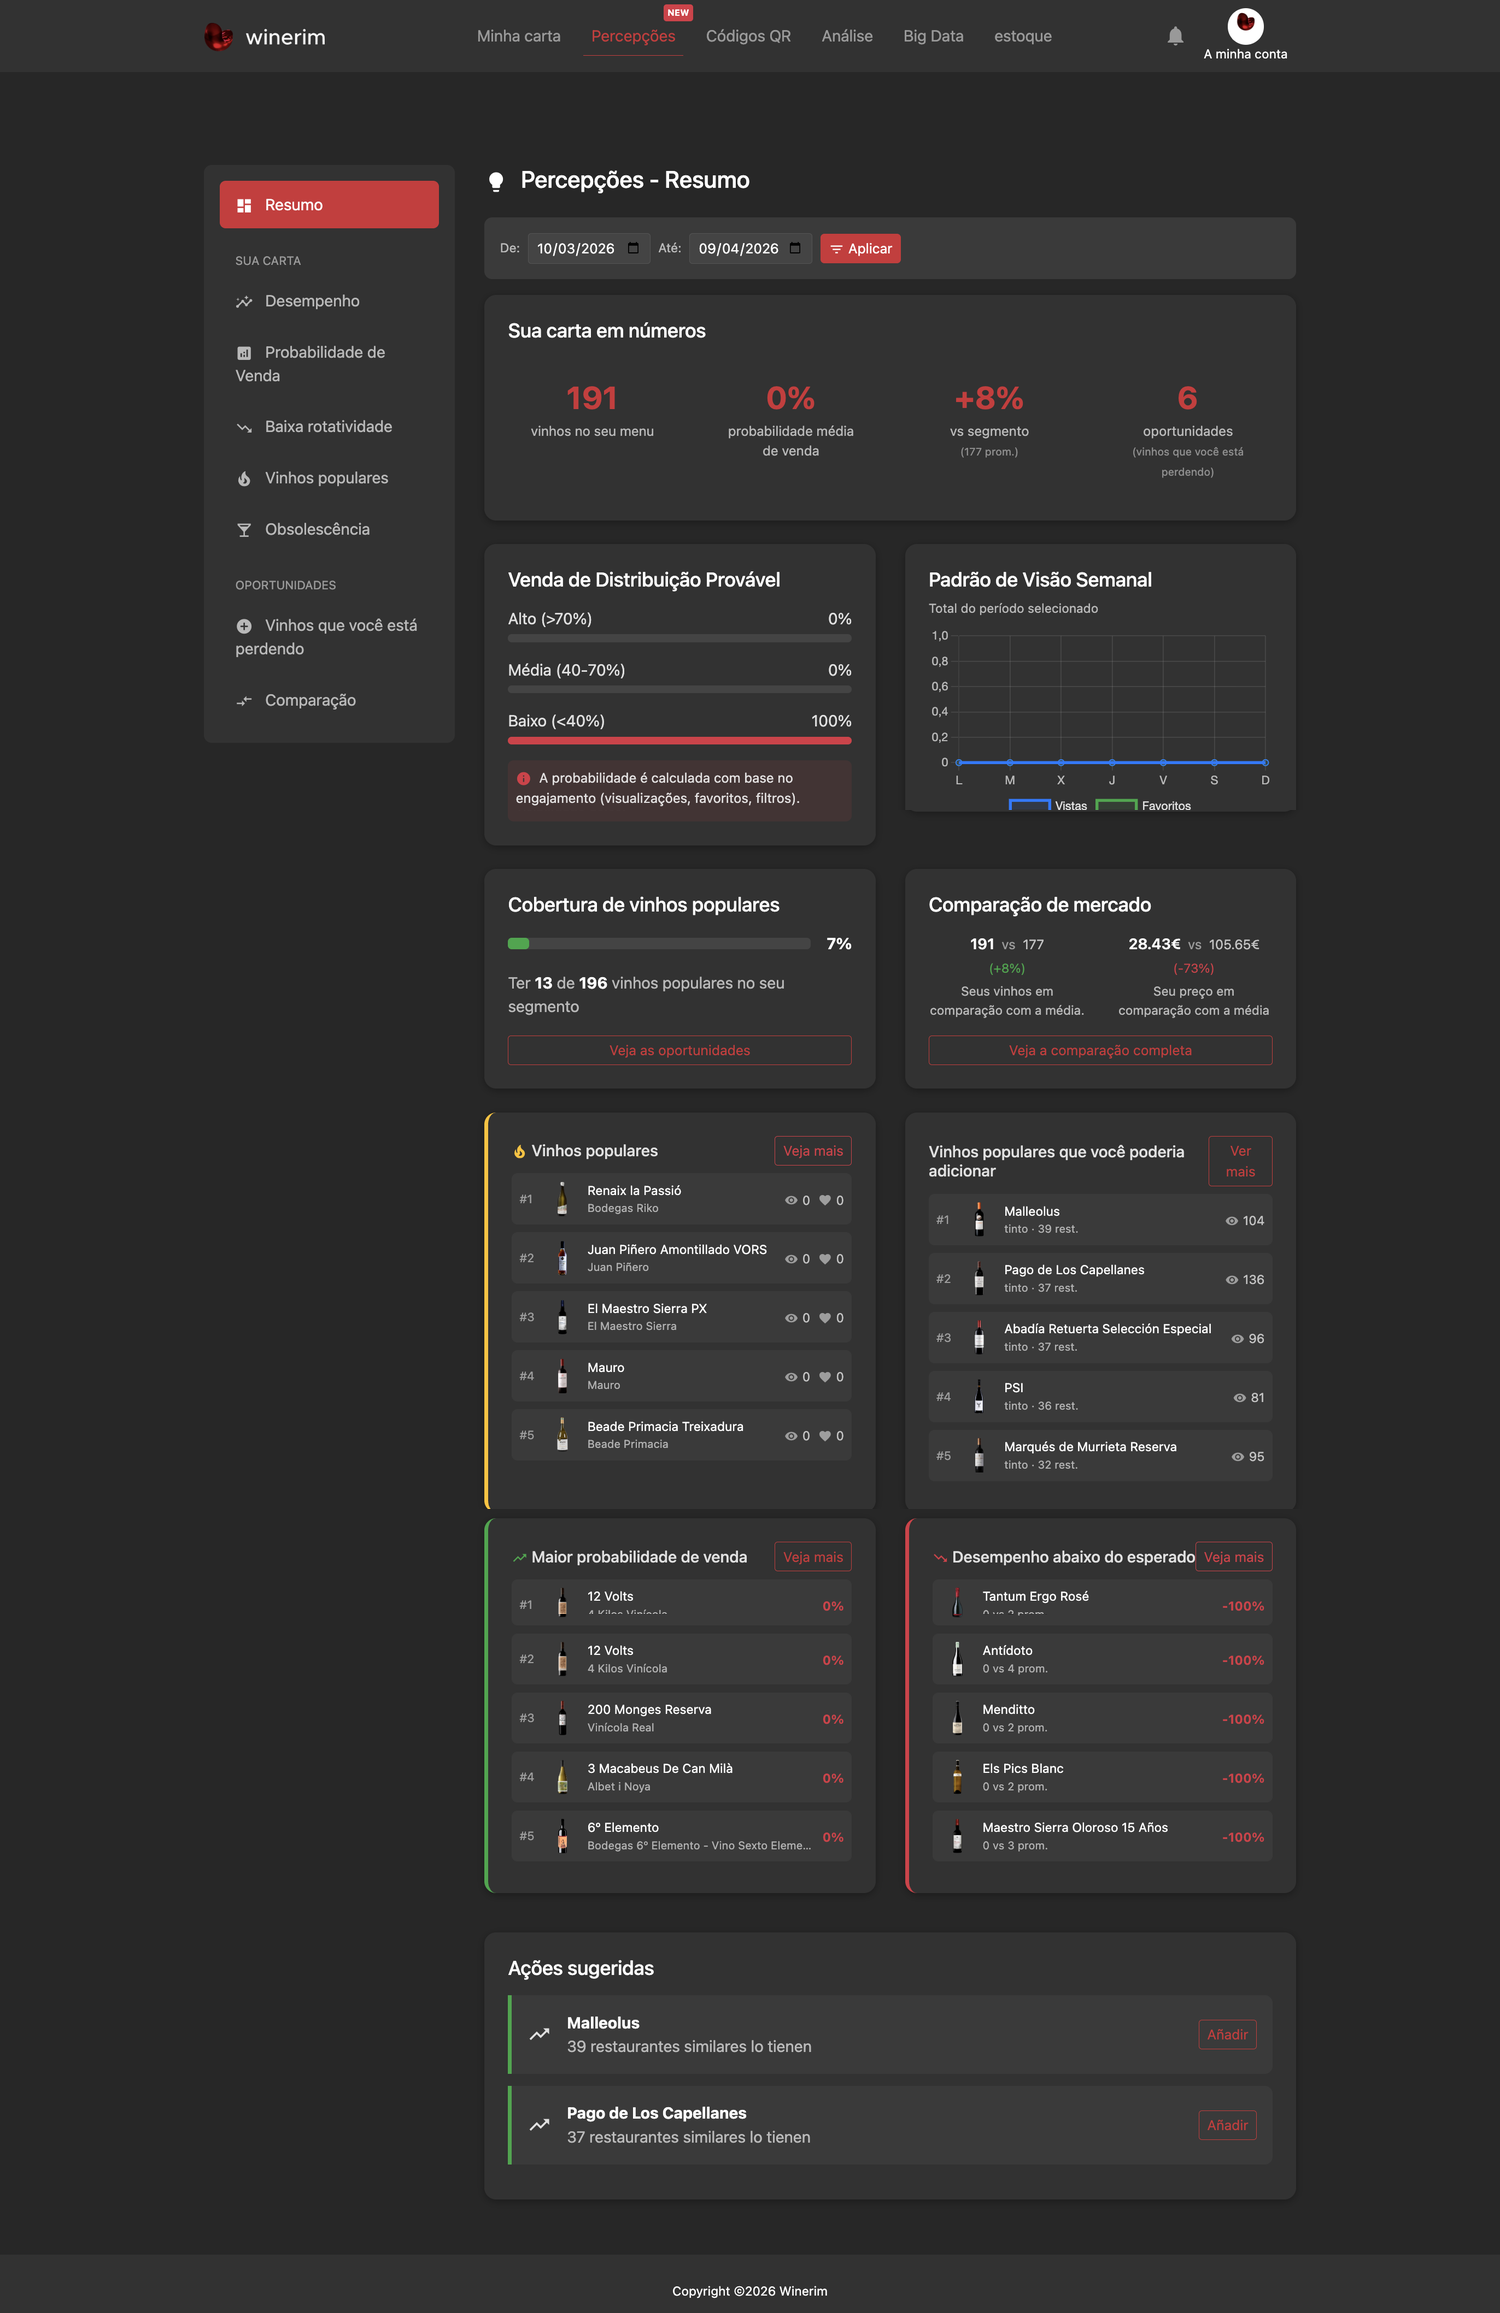Click the up-trend icon in Maior probabilidade header
Image resolution: width=1500 pixels, height=2313 pixels.
click(x=519, y=1558)
